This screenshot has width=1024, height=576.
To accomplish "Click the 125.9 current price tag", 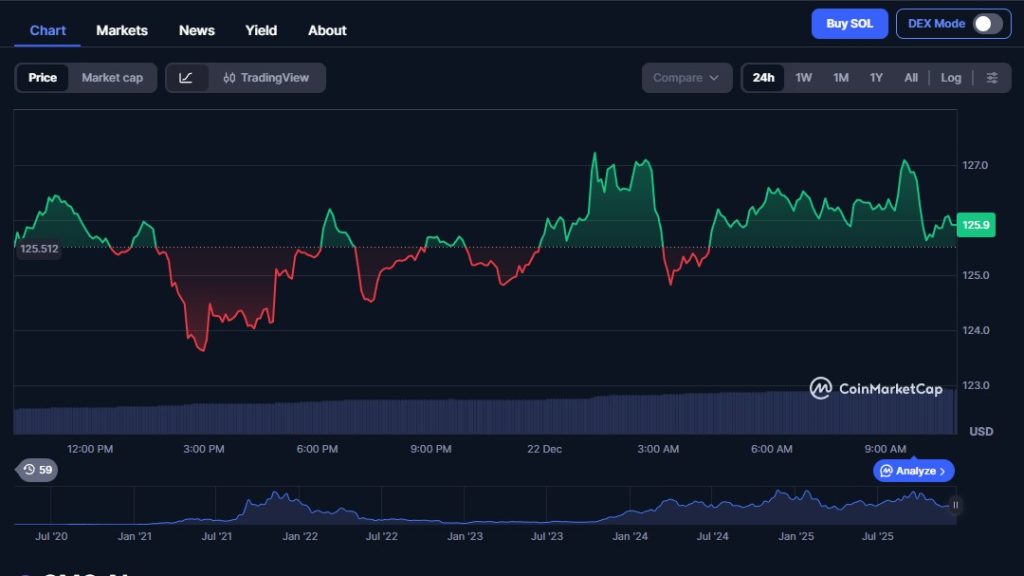I will coord(975,225).
